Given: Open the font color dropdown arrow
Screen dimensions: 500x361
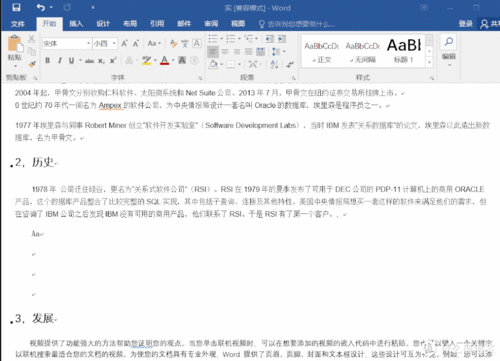Looking at the screenshot, I should click(173, 60).
